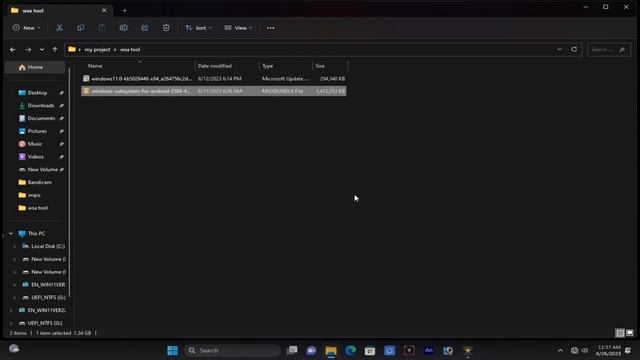Click the folder search box

[x=609, y=49]
